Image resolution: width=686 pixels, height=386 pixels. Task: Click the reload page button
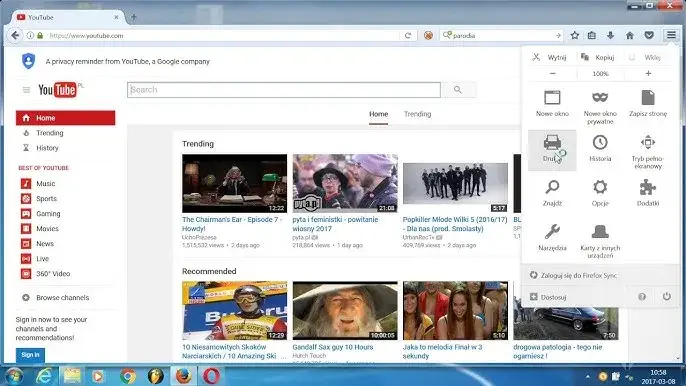407,35
